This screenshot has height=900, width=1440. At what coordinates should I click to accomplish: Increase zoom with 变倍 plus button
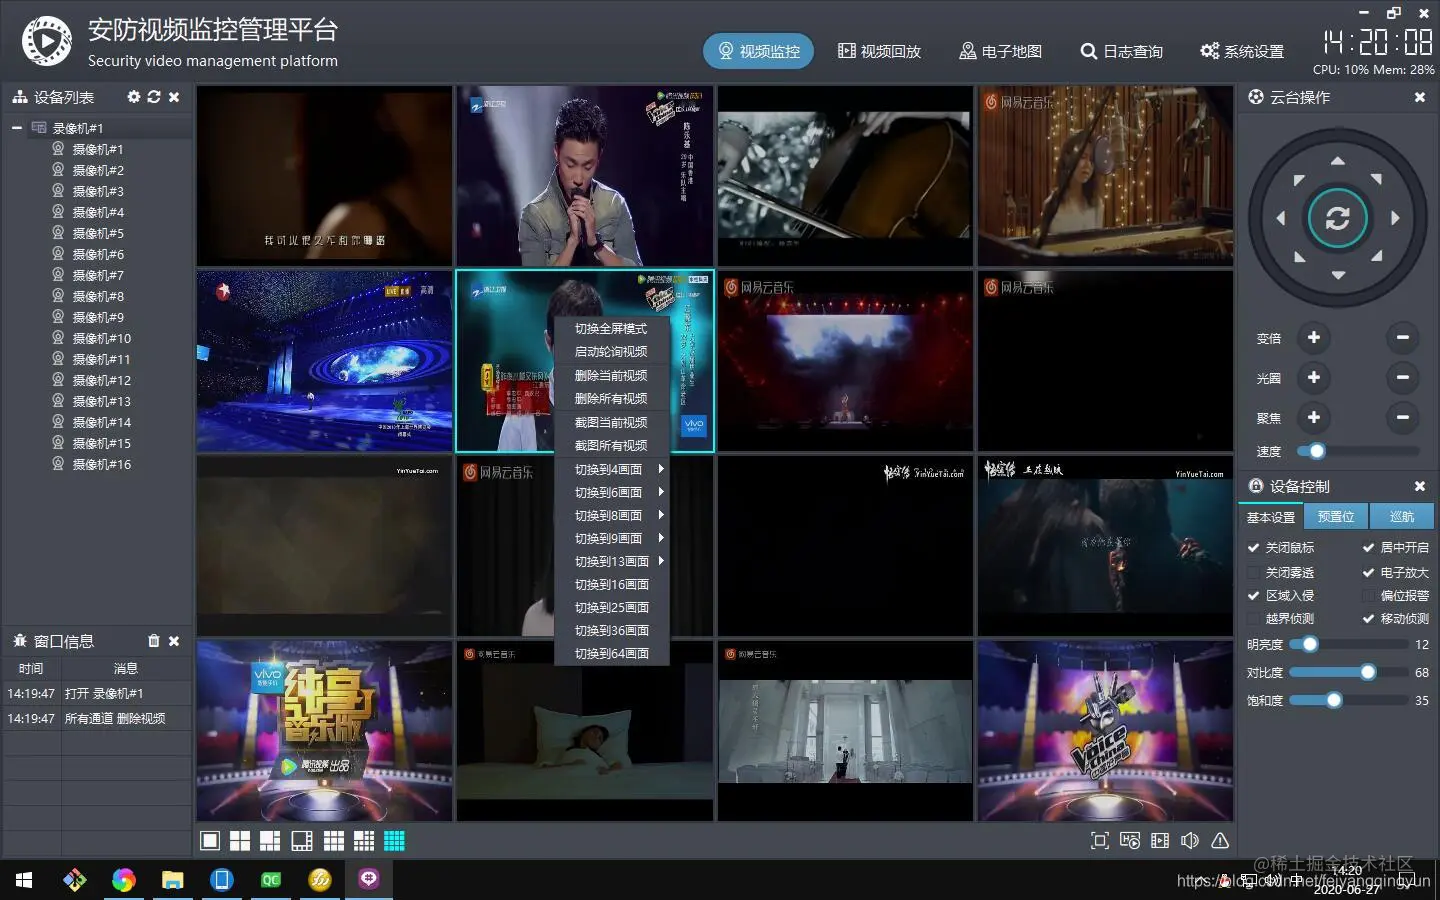[1314, 338]
